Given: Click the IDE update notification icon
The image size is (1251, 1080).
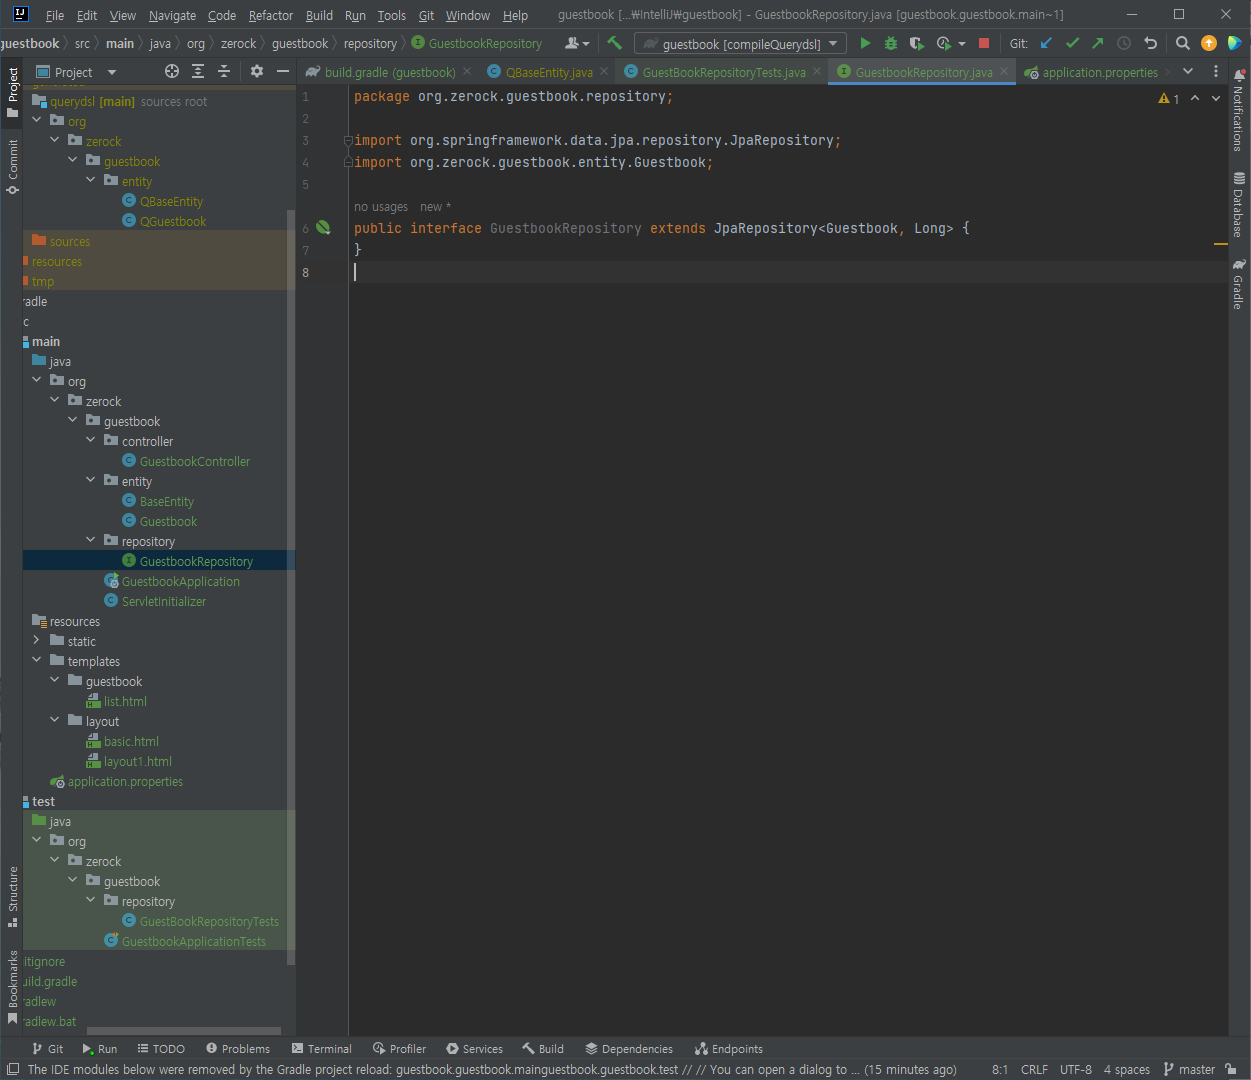Looking at the screenshot, I should 1209,43.
